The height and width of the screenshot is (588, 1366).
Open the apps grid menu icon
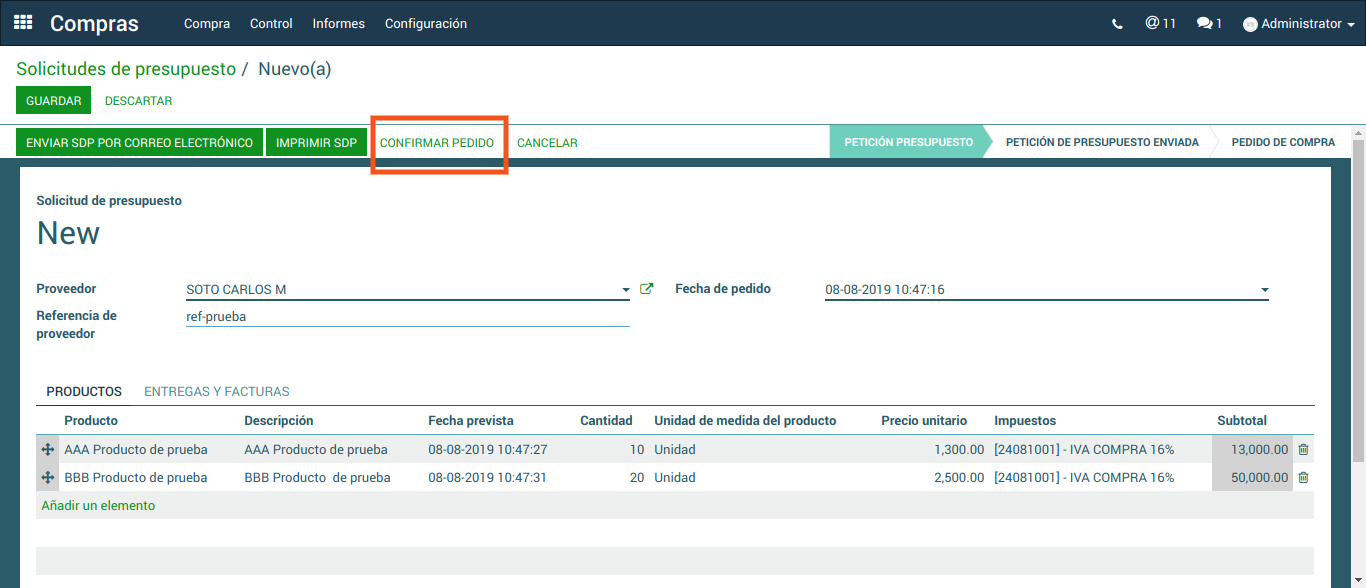(22, 23)
